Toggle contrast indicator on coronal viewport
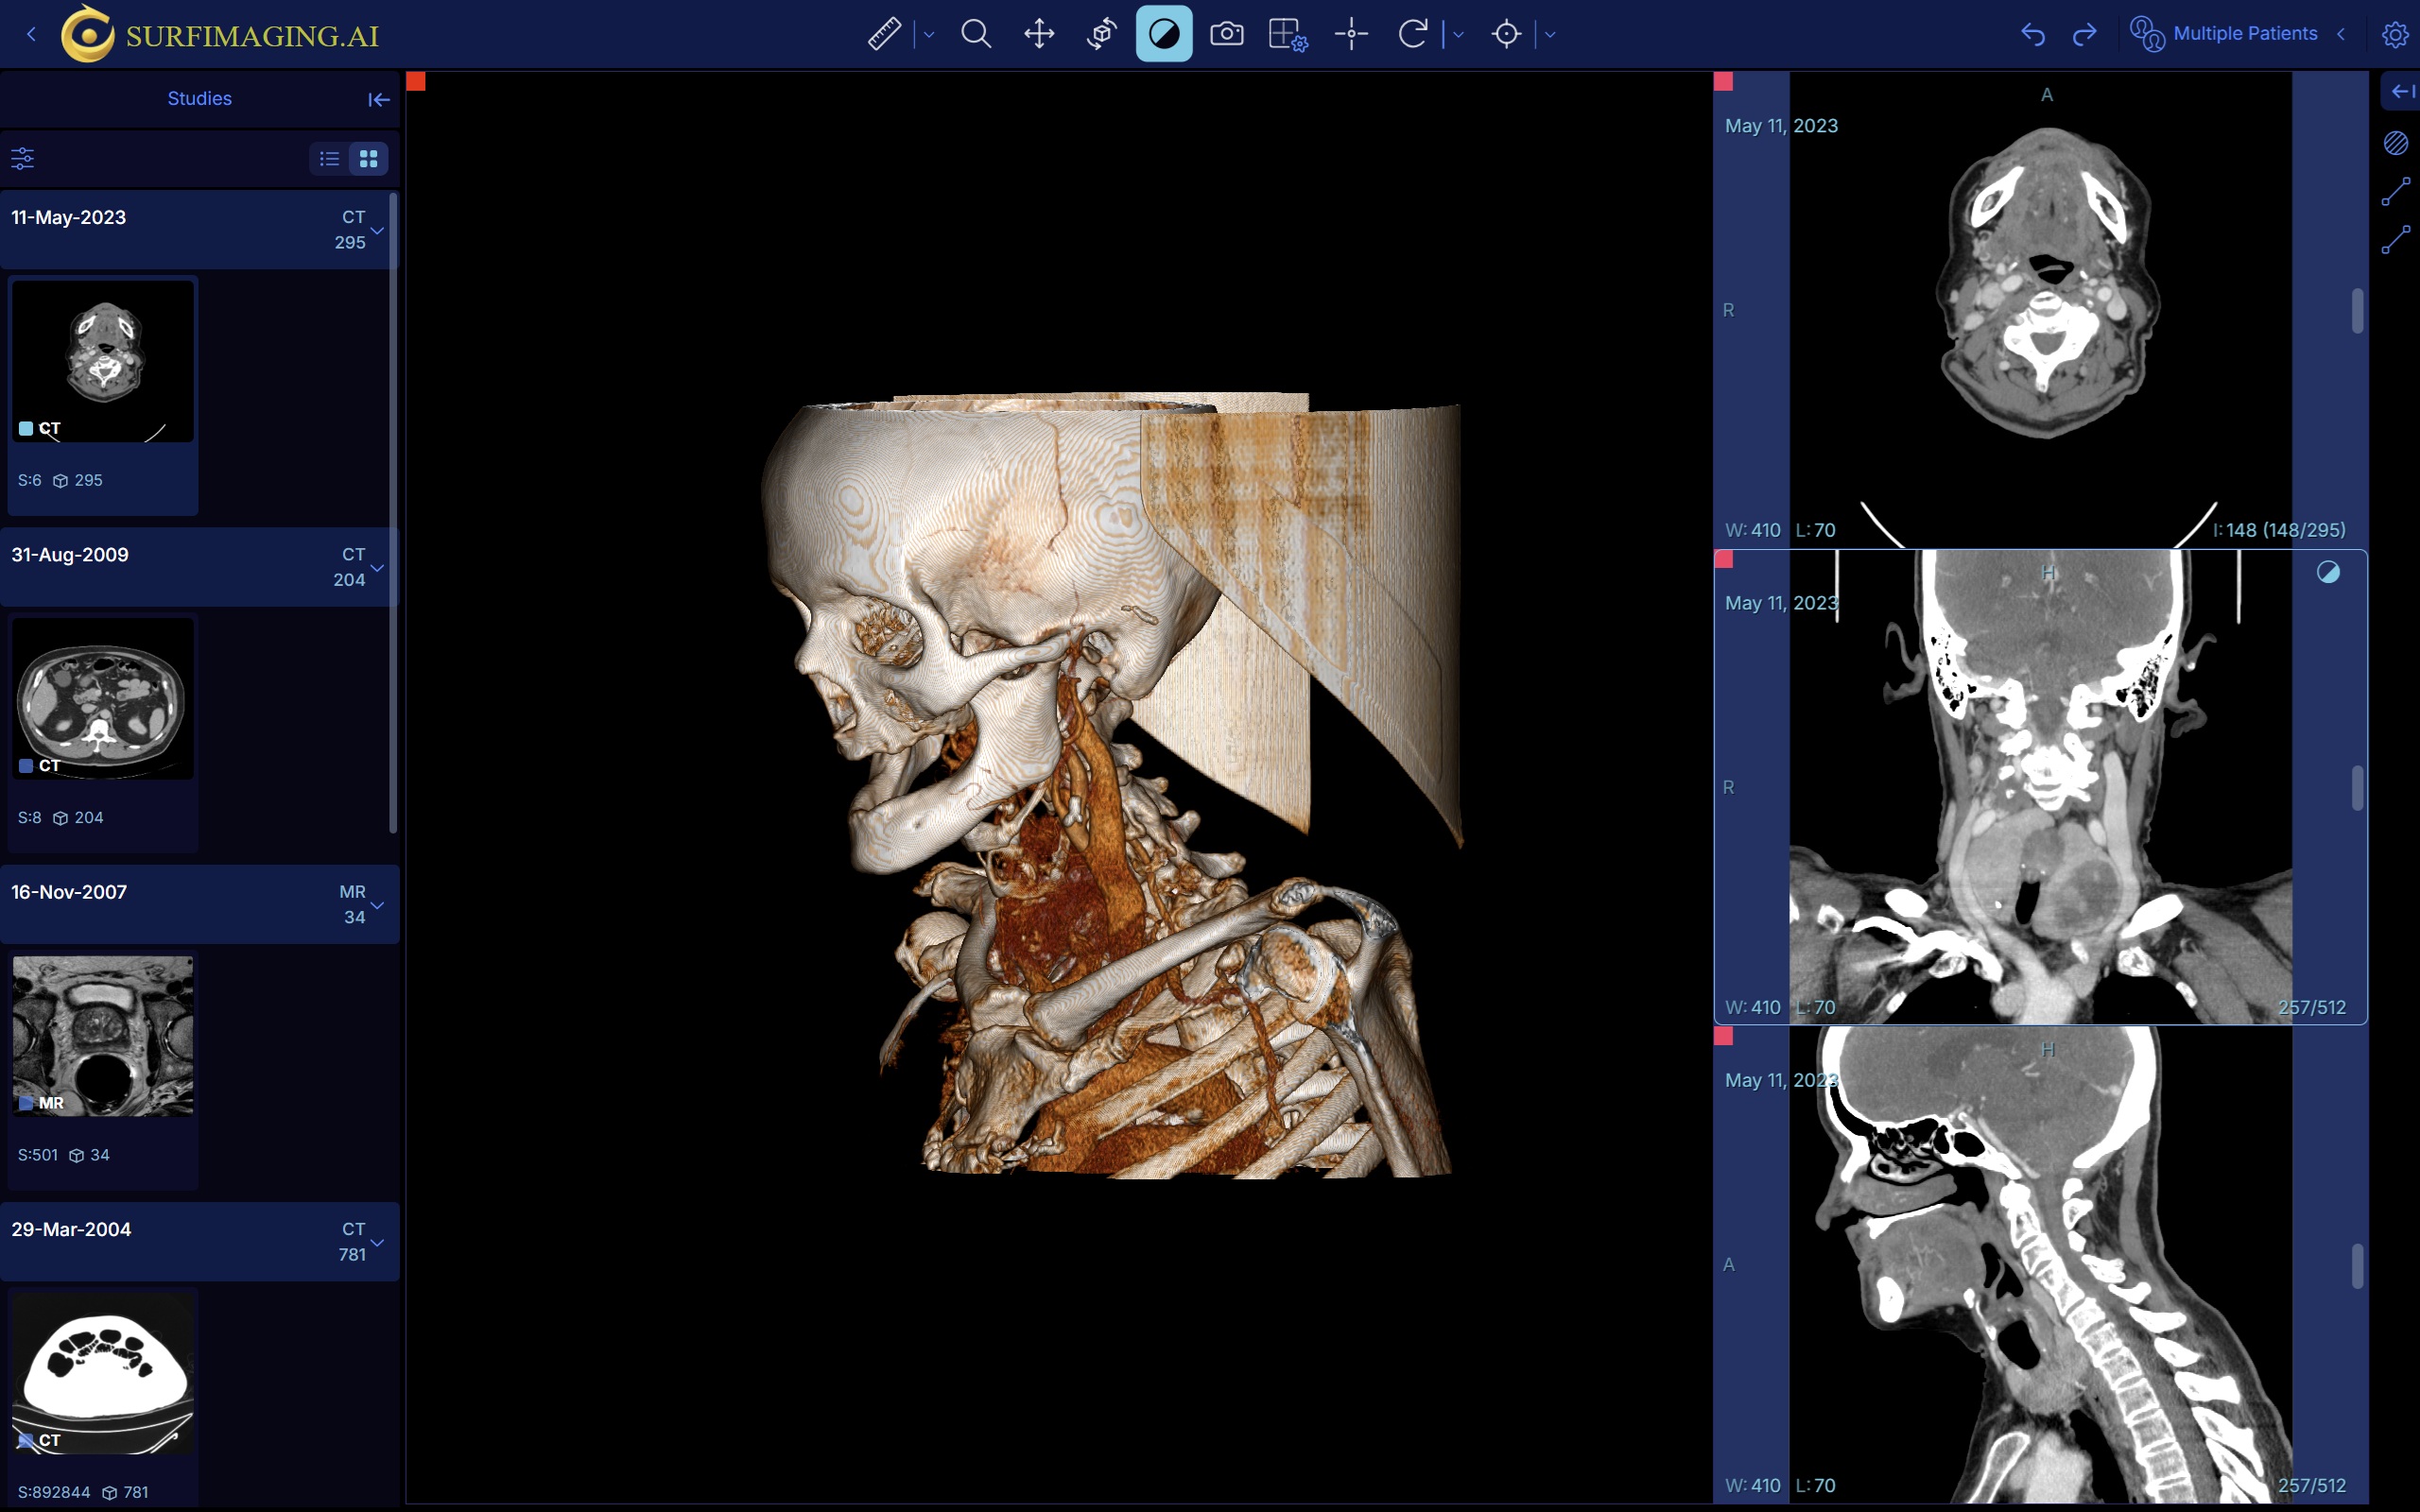This screenshot has width=2420, height=1512. [2328, 572]
